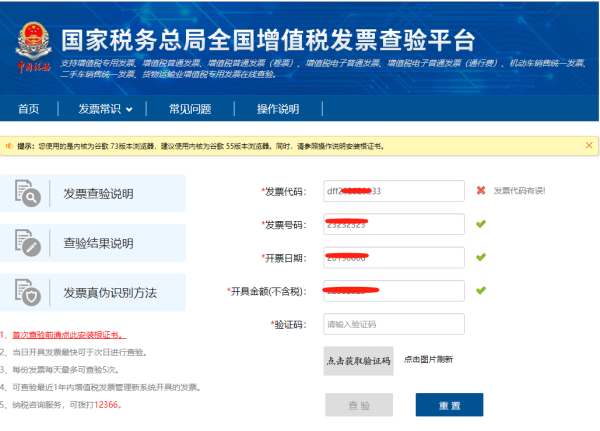
Task: Focus the 验证码 input field
Action: (394, 324)
